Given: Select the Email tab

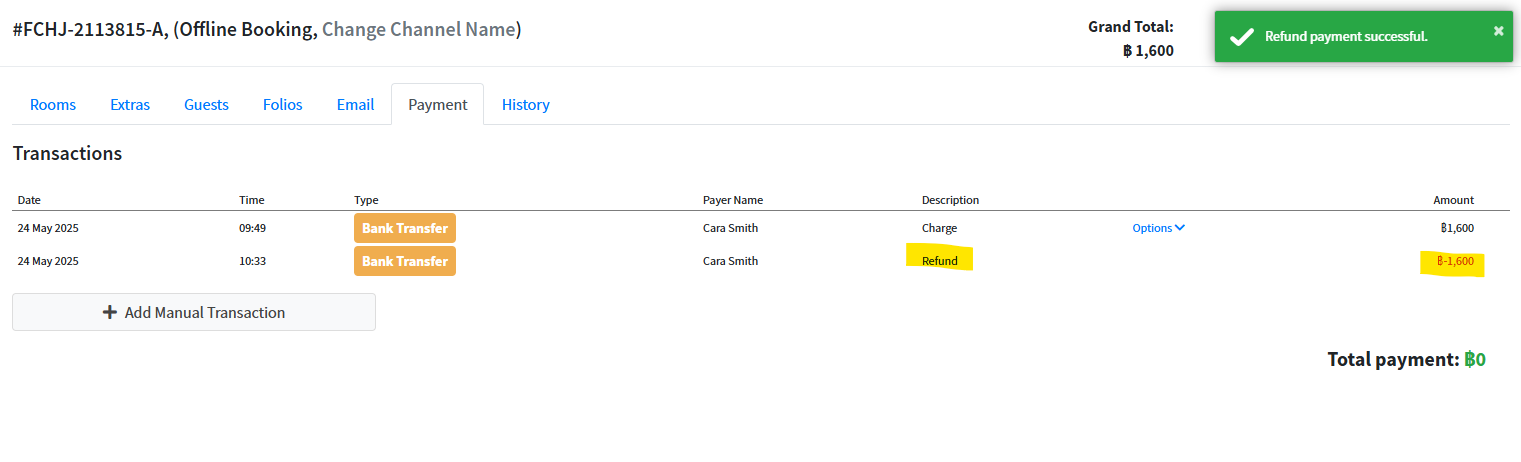Looking at the screenshot, I should coord(355,104).
